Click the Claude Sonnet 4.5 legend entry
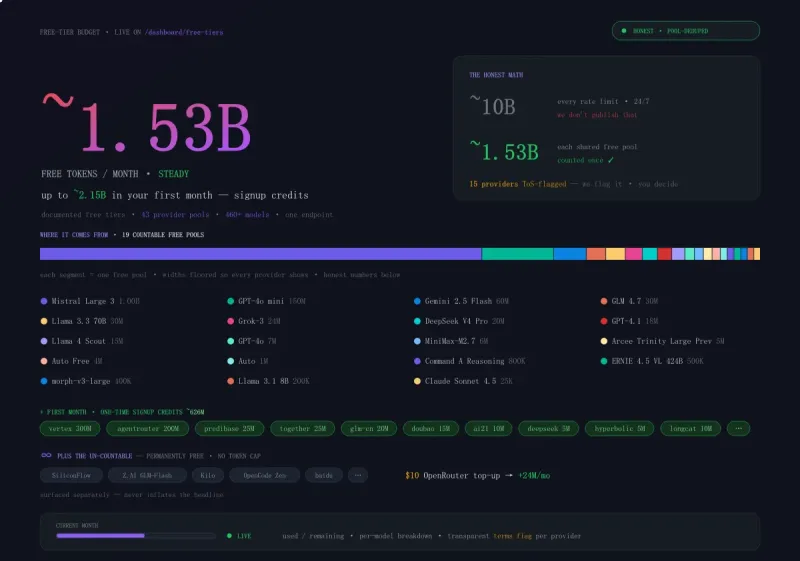 (463, 381)
